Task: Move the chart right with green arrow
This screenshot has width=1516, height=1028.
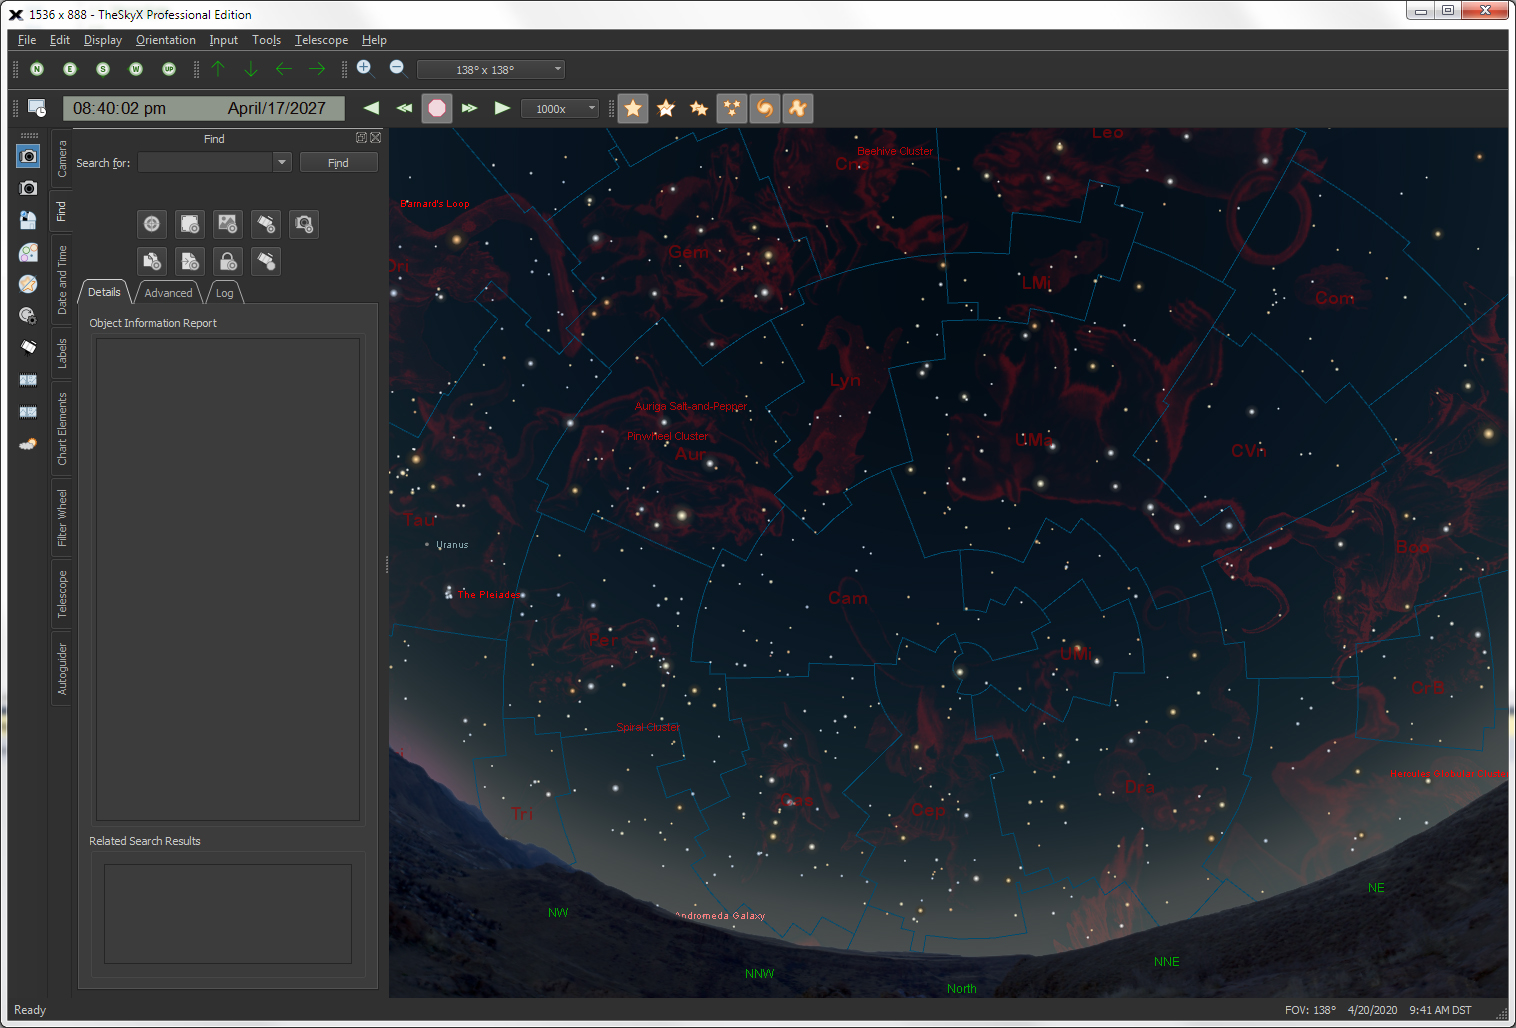Action: 317,69
